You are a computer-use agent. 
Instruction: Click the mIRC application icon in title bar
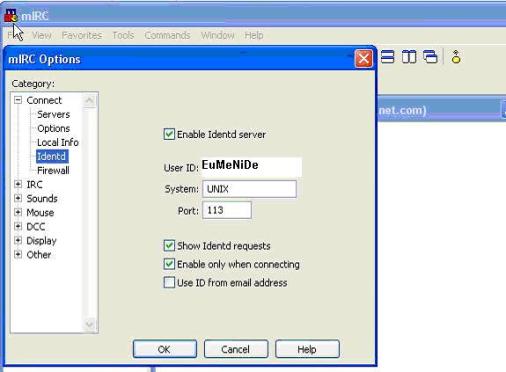[x=11, y=16]
